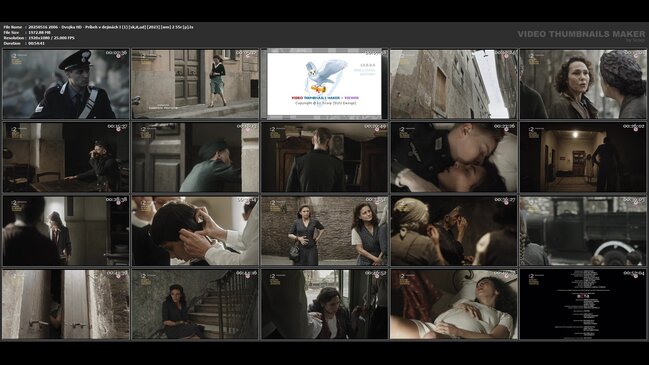Screen dimensions: 649x365
Task: Select the thumbnail of a woman walking past wooden door
Action: pos(195,84)
